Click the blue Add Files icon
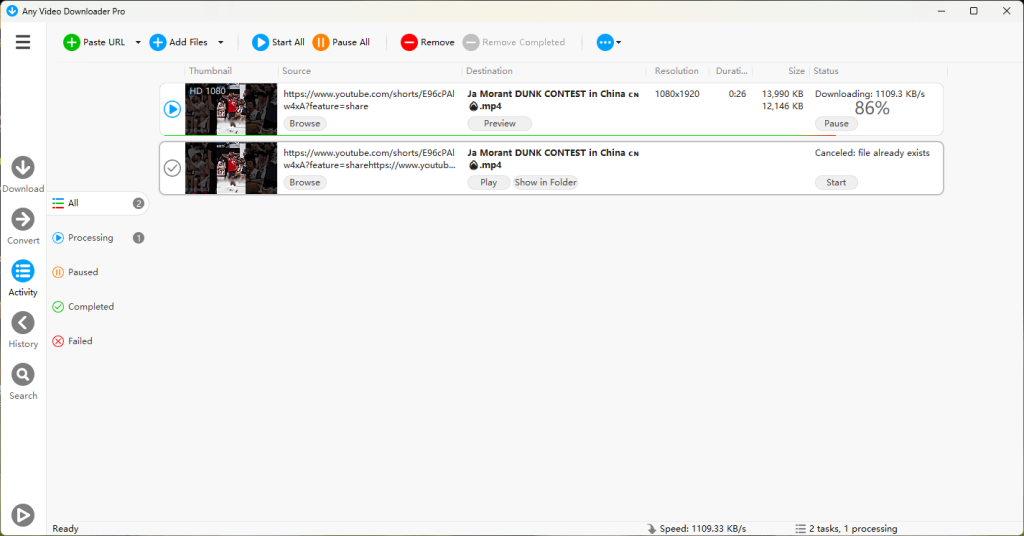This screenshot has height=536, width=1024. point(158,42)
